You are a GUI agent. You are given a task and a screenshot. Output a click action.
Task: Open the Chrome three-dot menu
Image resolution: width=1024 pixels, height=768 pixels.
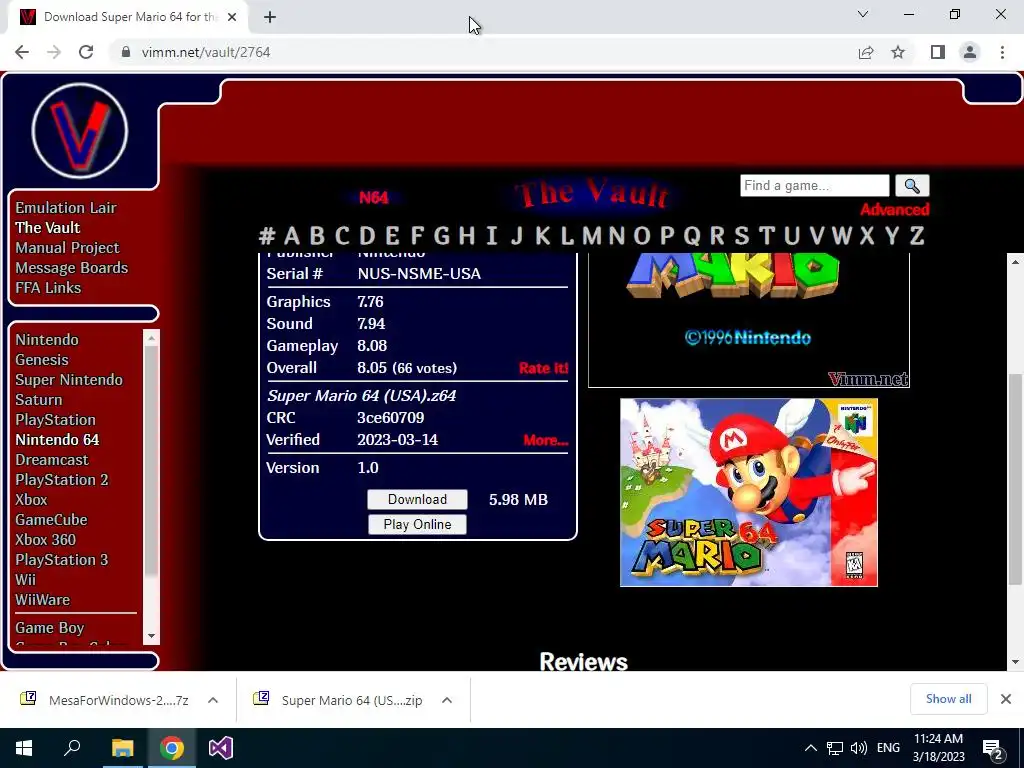click(x=1002, y=52)
